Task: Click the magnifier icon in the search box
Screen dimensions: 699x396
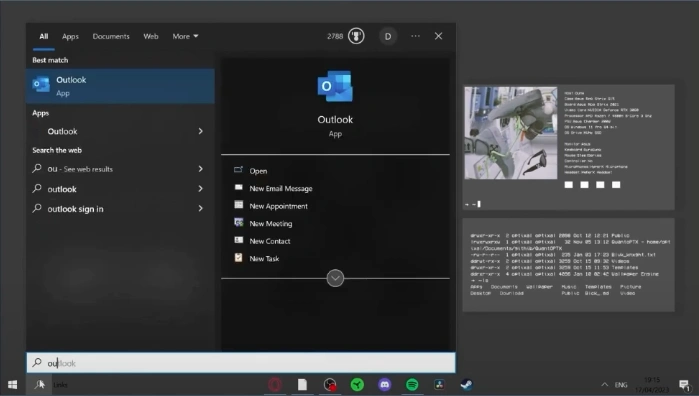Action: 37,363
